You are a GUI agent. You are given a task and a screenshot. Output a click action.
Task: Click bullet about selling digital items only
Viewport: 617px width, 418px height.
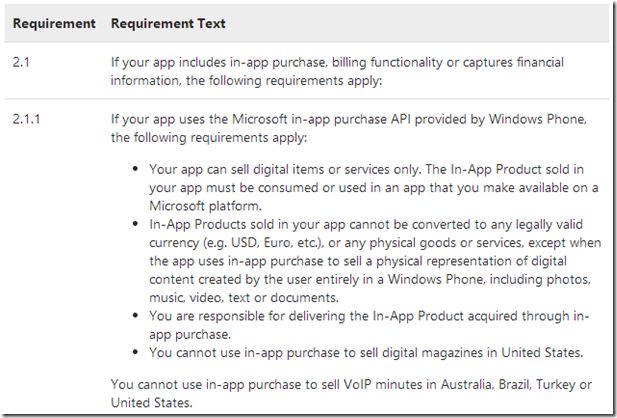[374, 187]
